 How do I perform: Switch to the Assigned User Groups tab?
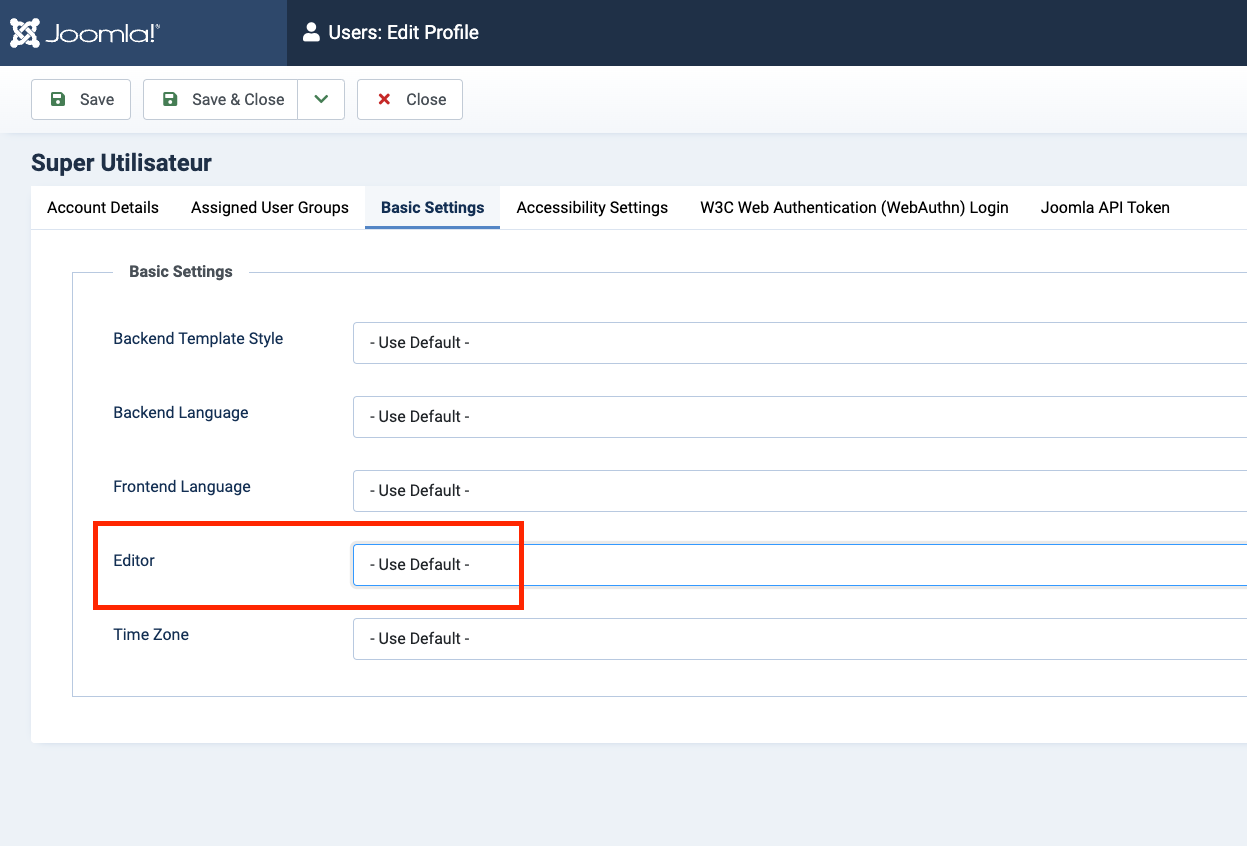270,208
